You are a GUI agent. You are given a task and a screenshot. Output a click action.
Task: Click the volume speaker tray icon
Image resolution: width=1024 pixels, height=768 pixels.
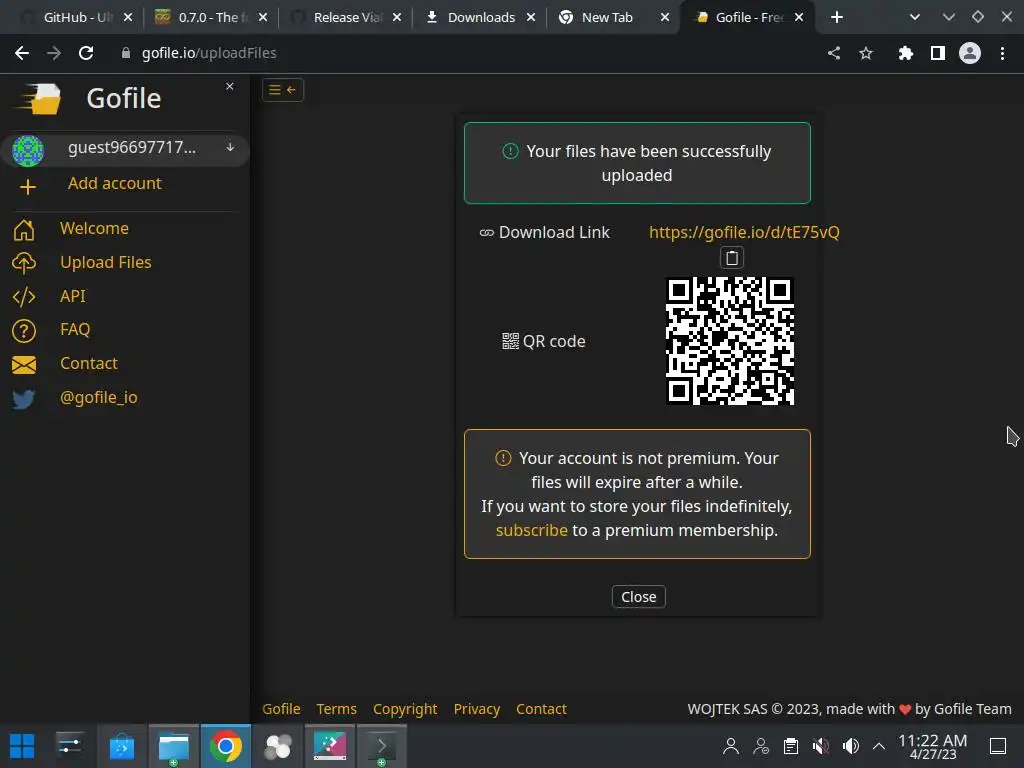point(850,746)
